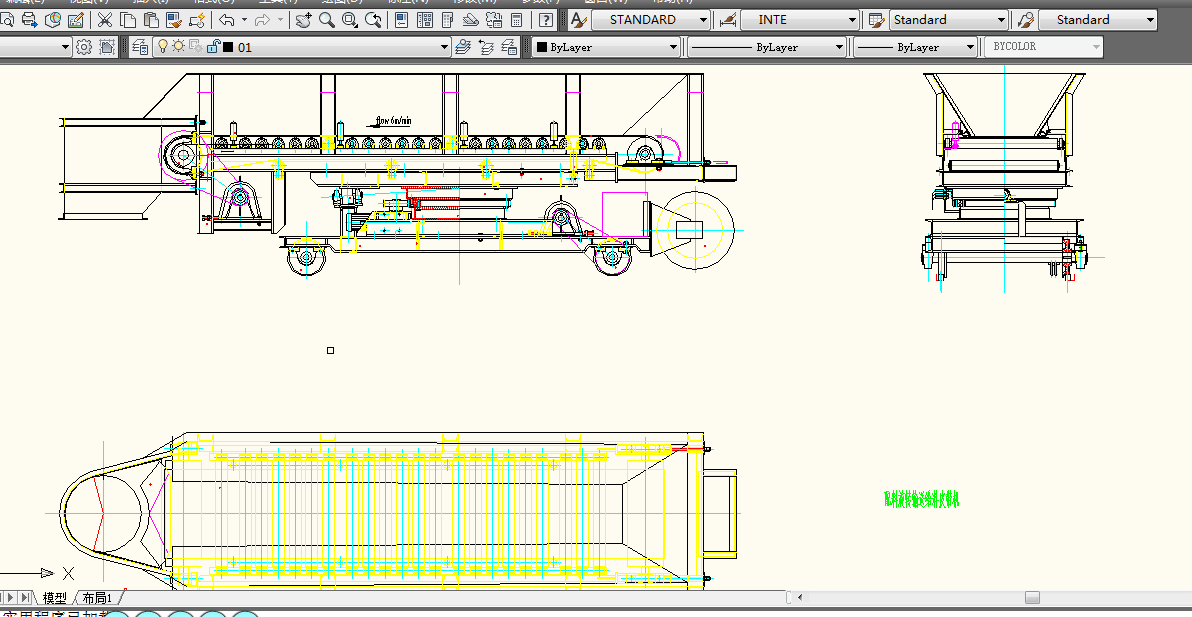Click the Make Object's Layer Current button
The image size is (1192, 617).
[463, 46]
